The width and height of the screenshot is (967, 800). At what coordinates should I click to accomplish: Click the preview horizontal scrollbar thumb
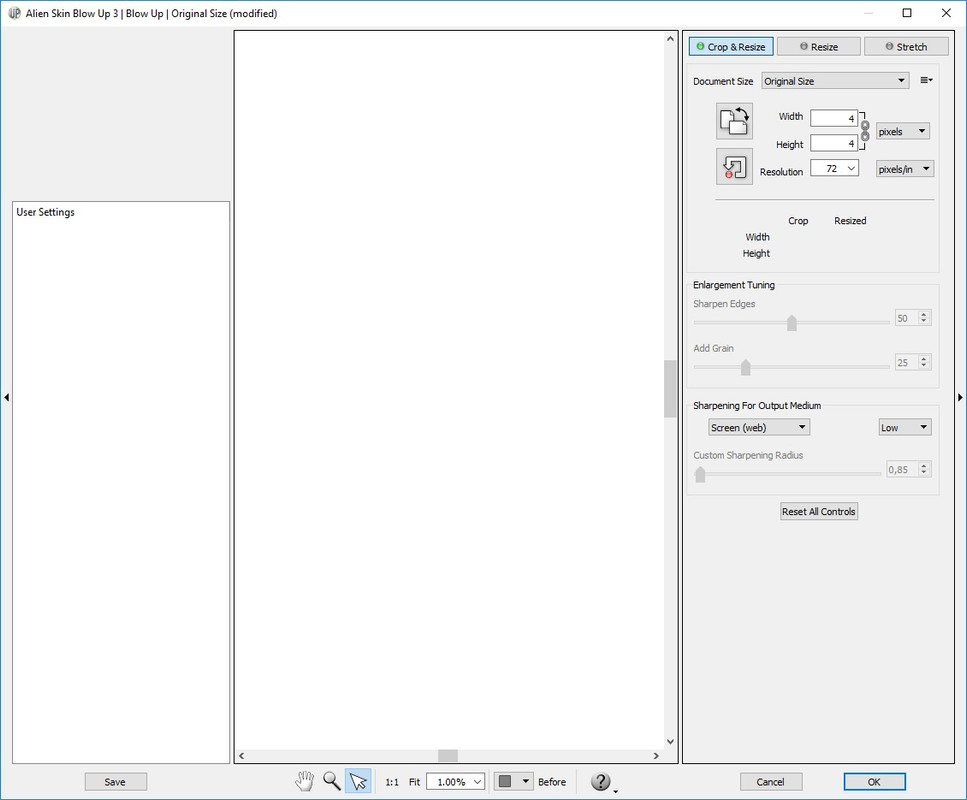pyautogui.click(x=448, y=756)
